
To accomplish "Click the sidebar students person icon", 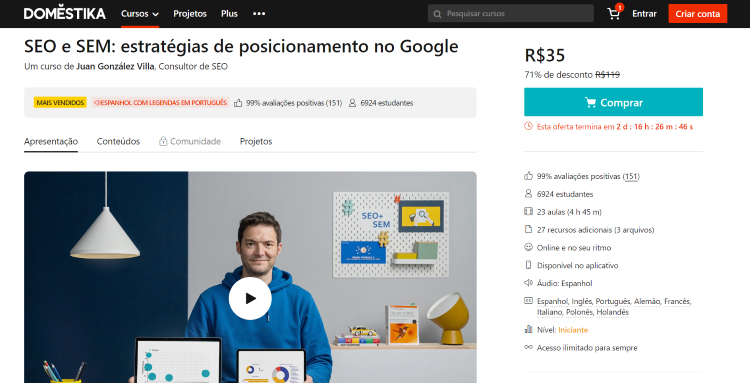I will pos(528,194).
